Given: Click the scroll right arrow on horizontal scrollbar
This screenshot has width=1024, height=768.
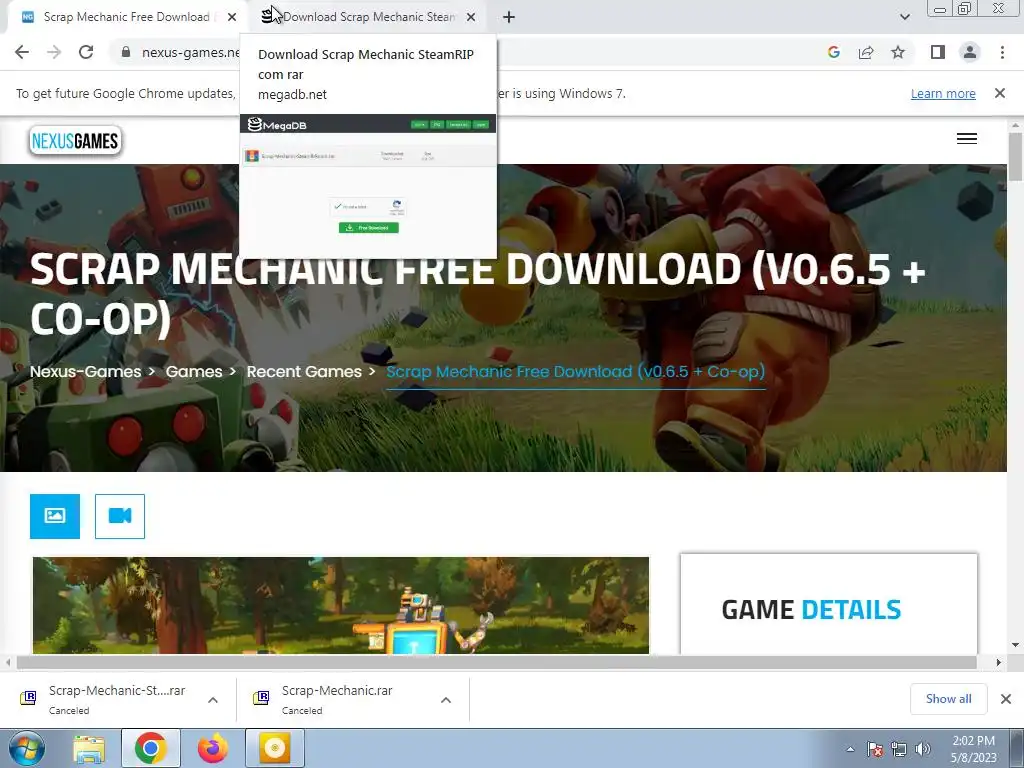Looking at the screenshot, I should point(998,662).
